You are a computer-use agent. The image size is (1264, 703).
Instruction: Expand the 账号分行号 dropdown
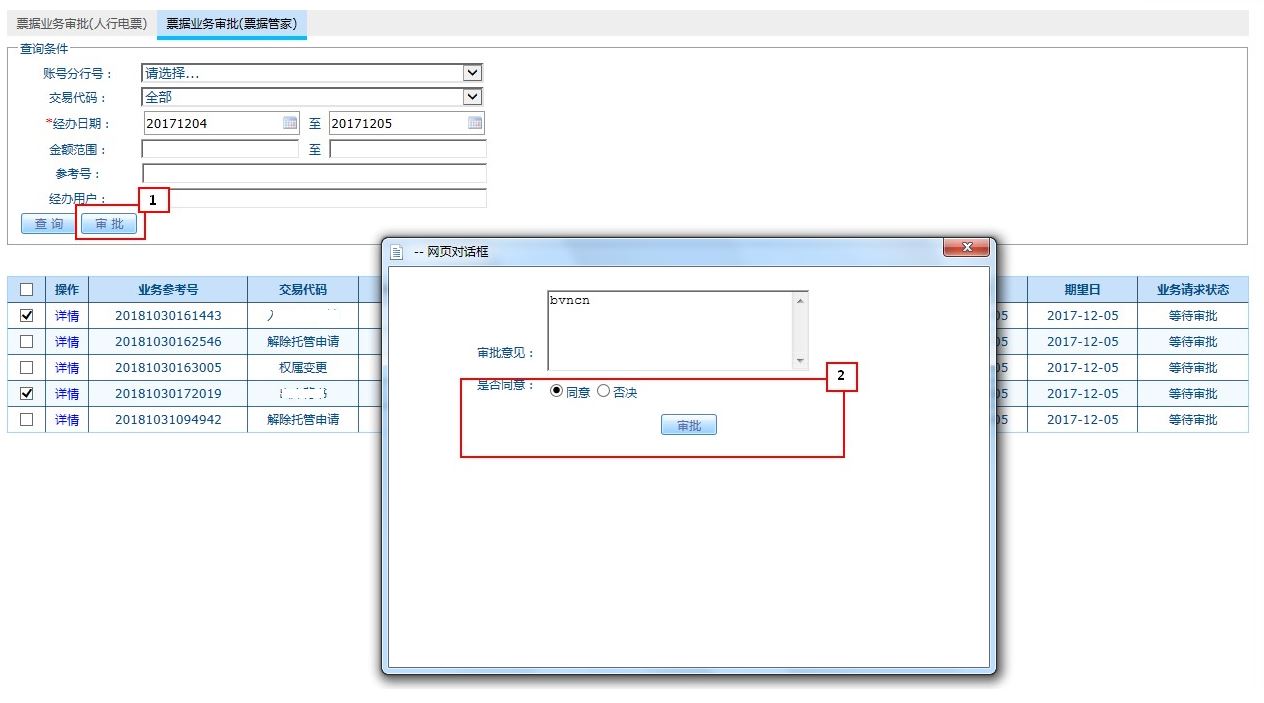pos(473,73)
